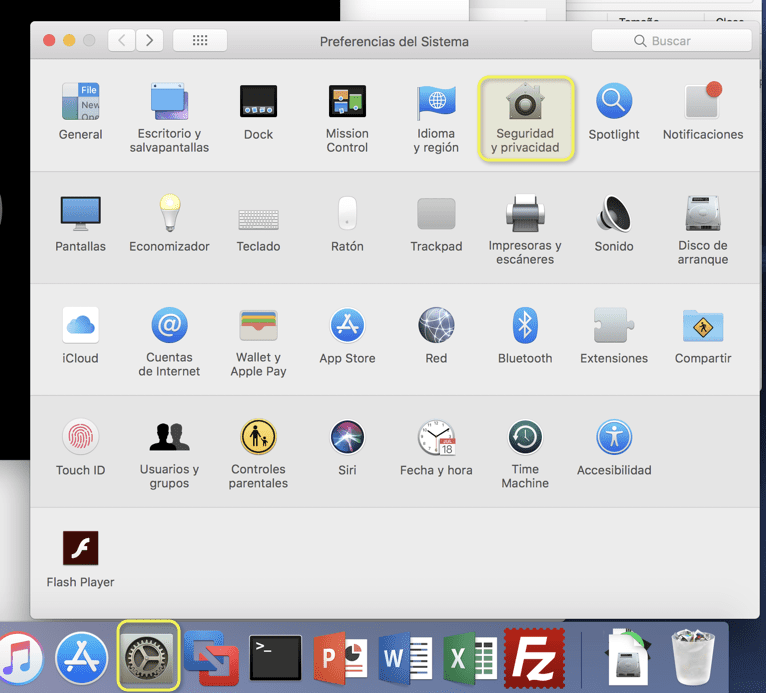The image size is (766, 693).
Task: Open Idioma y región settings
Action: tap(436, 118)
